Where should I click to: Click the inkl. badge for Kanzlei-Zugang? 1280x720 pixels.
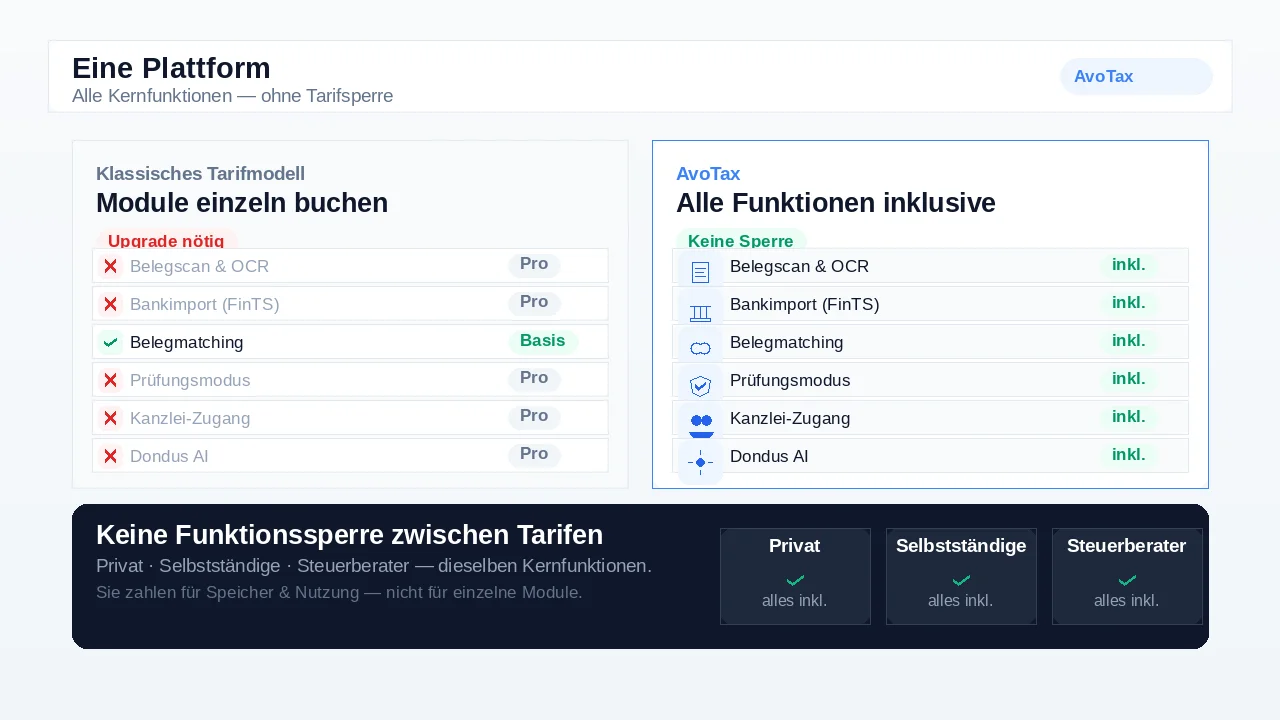click(x=1129, y=416)
